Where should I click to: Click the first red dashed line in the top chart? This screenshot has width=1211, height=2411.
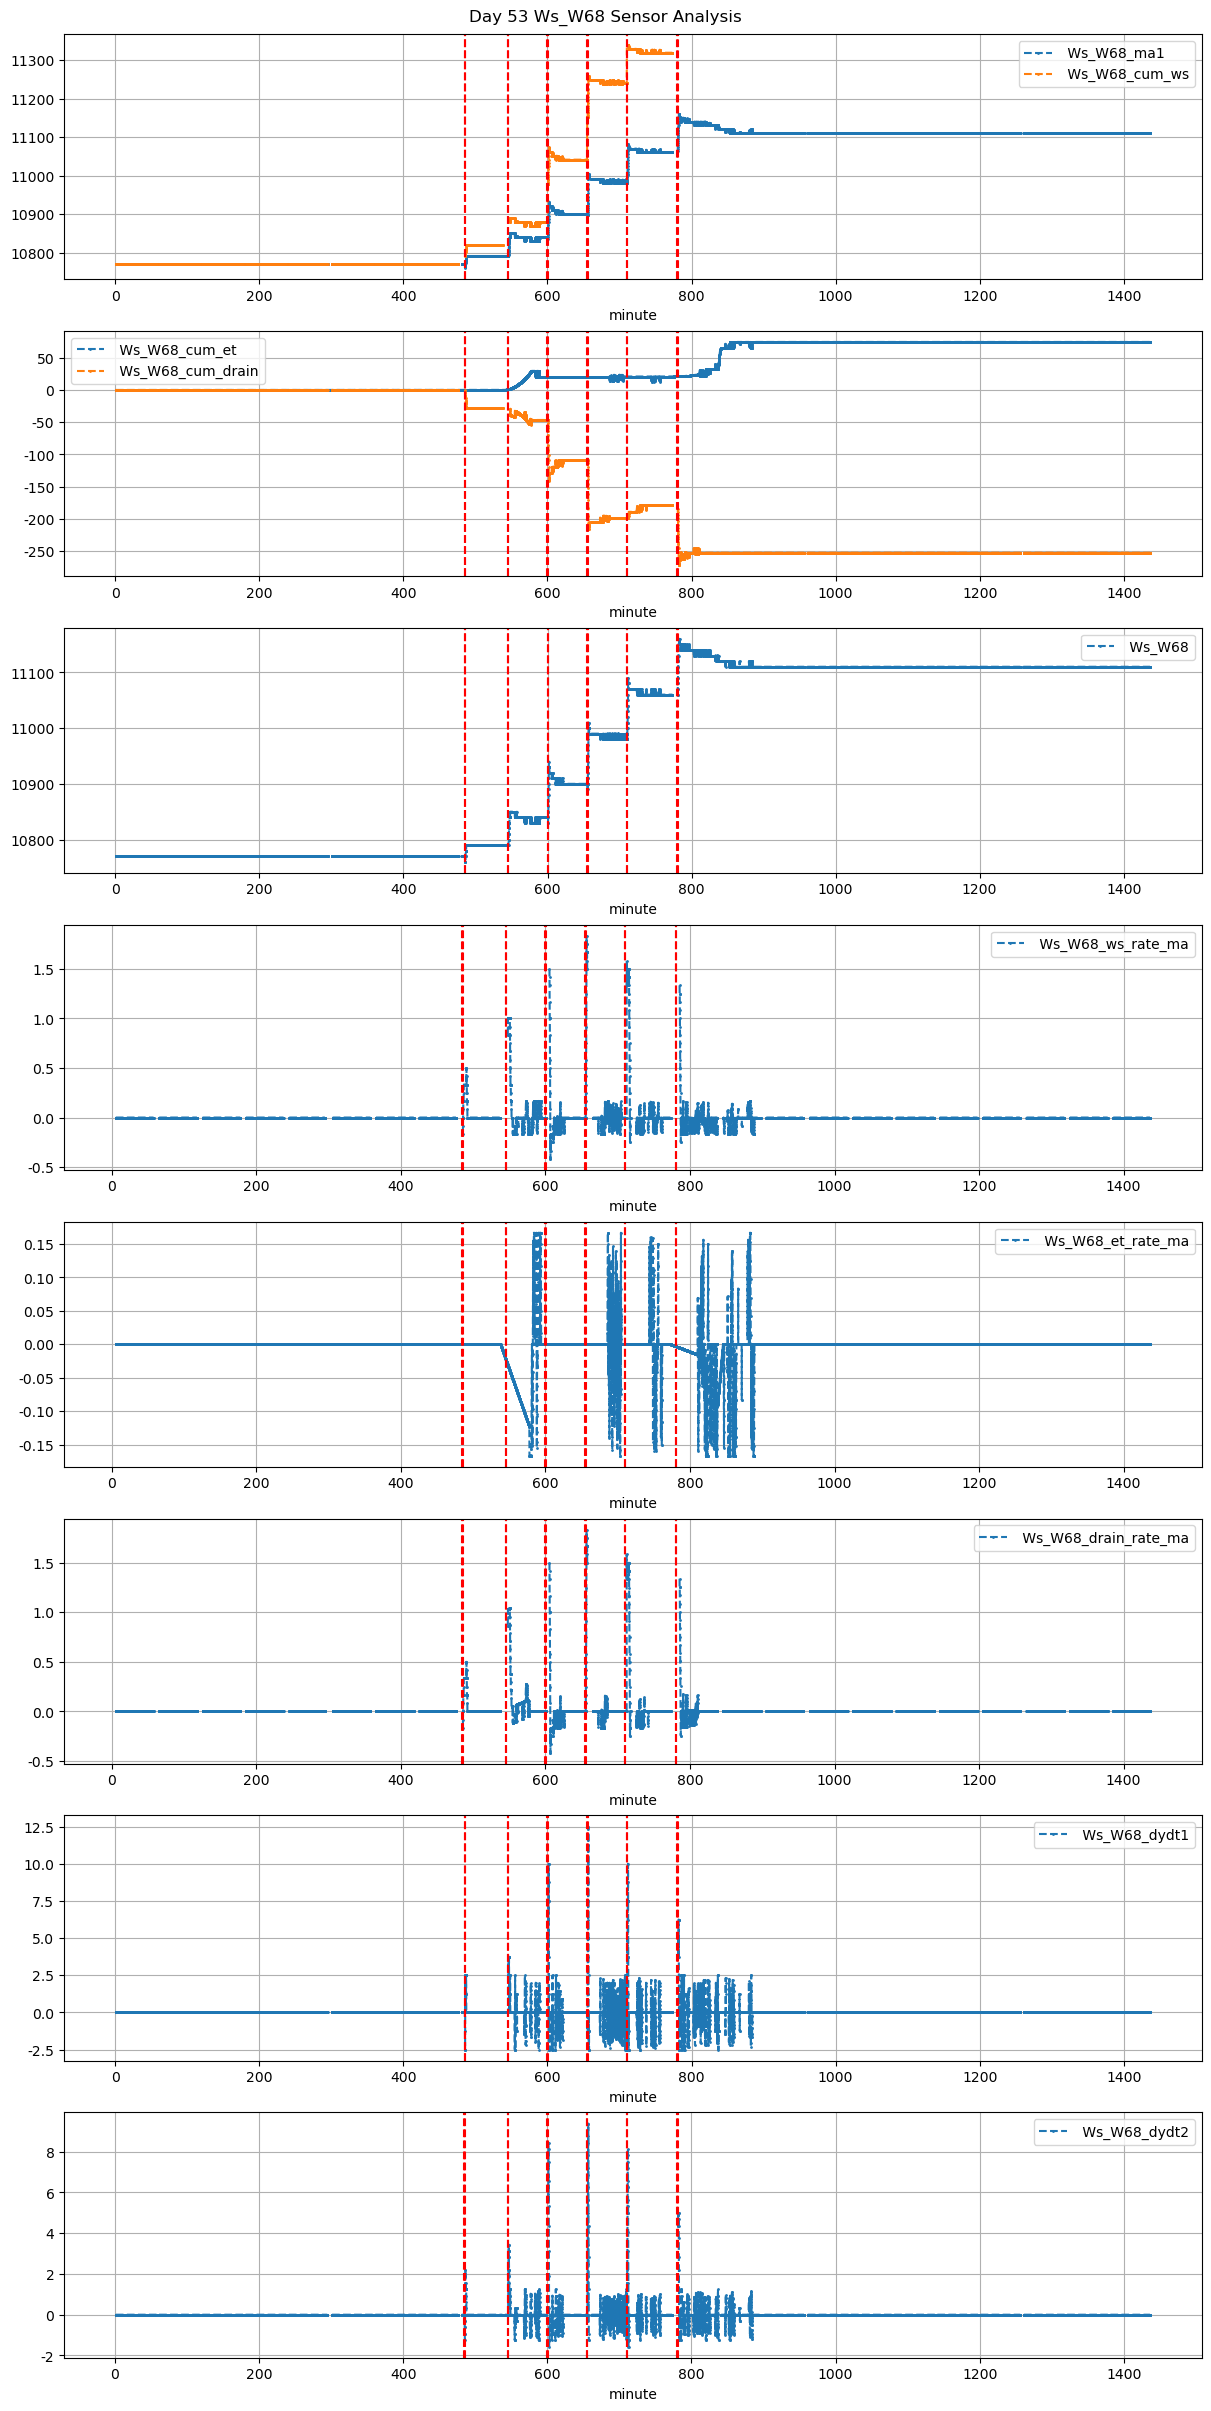click(x=465, y=150)
